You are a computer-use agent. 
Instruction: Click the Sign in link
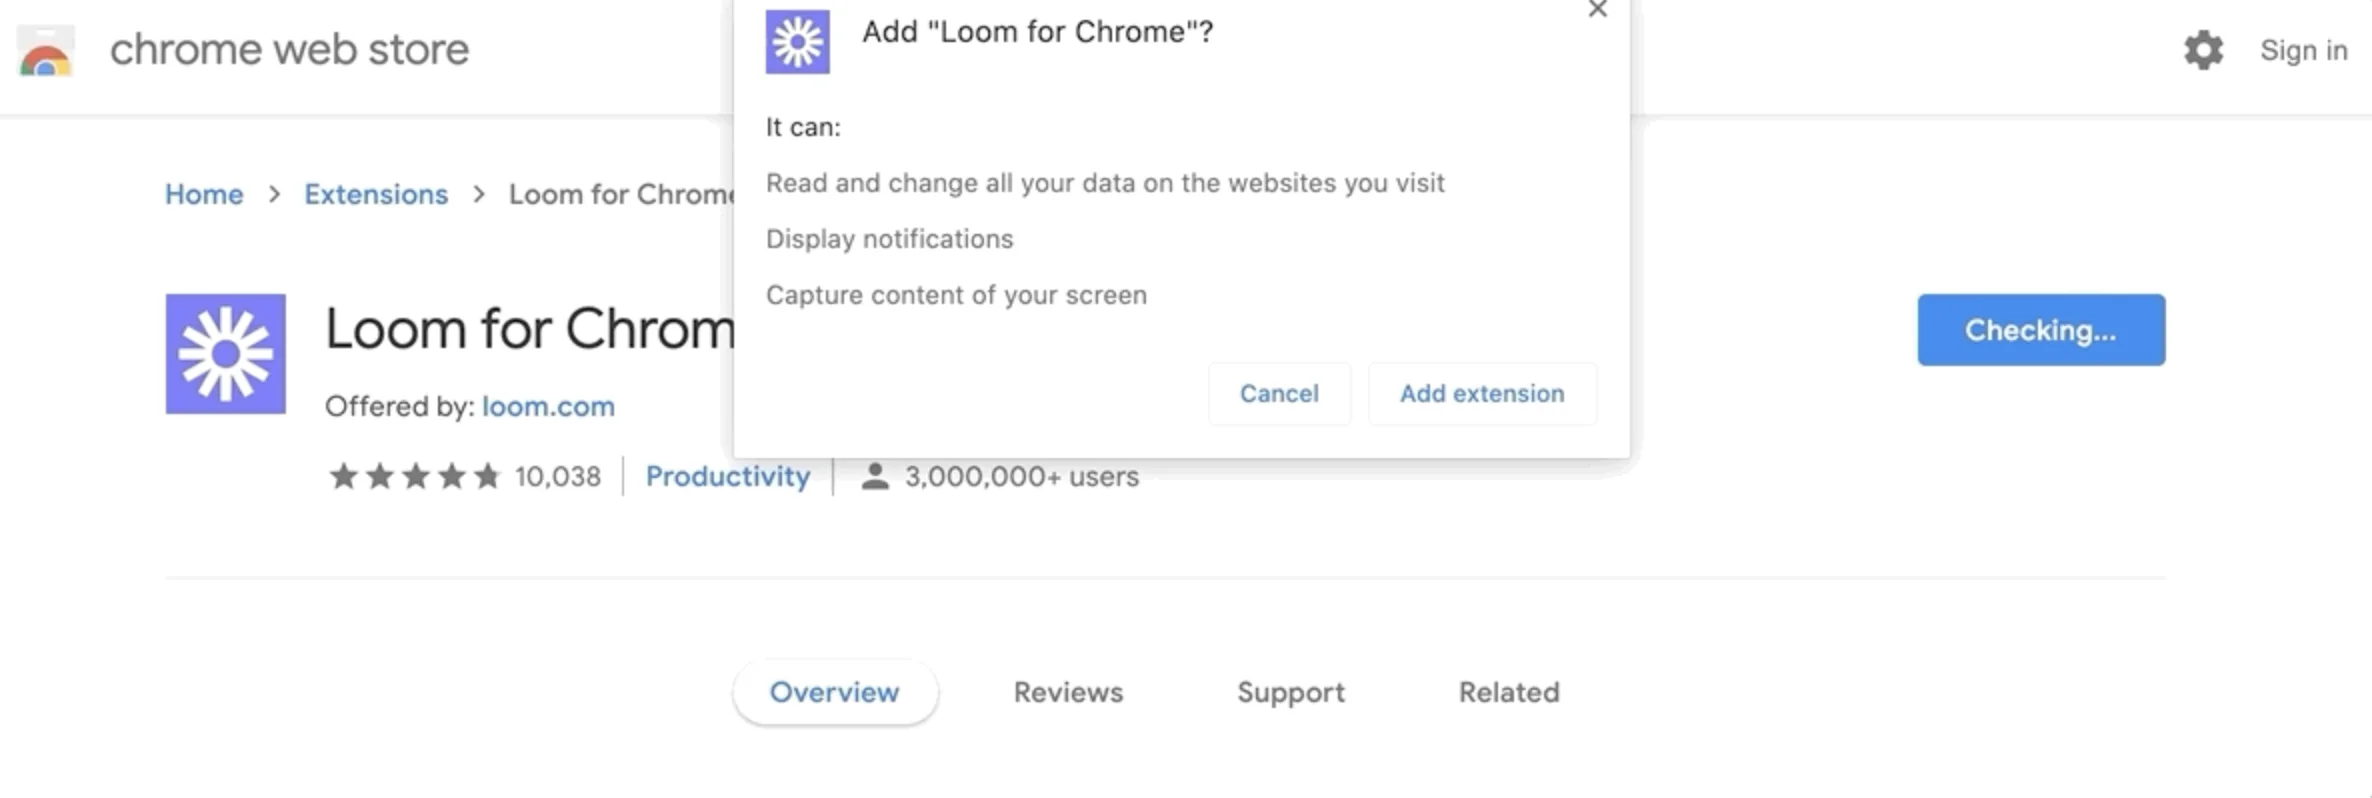(x=2303, y=49)
